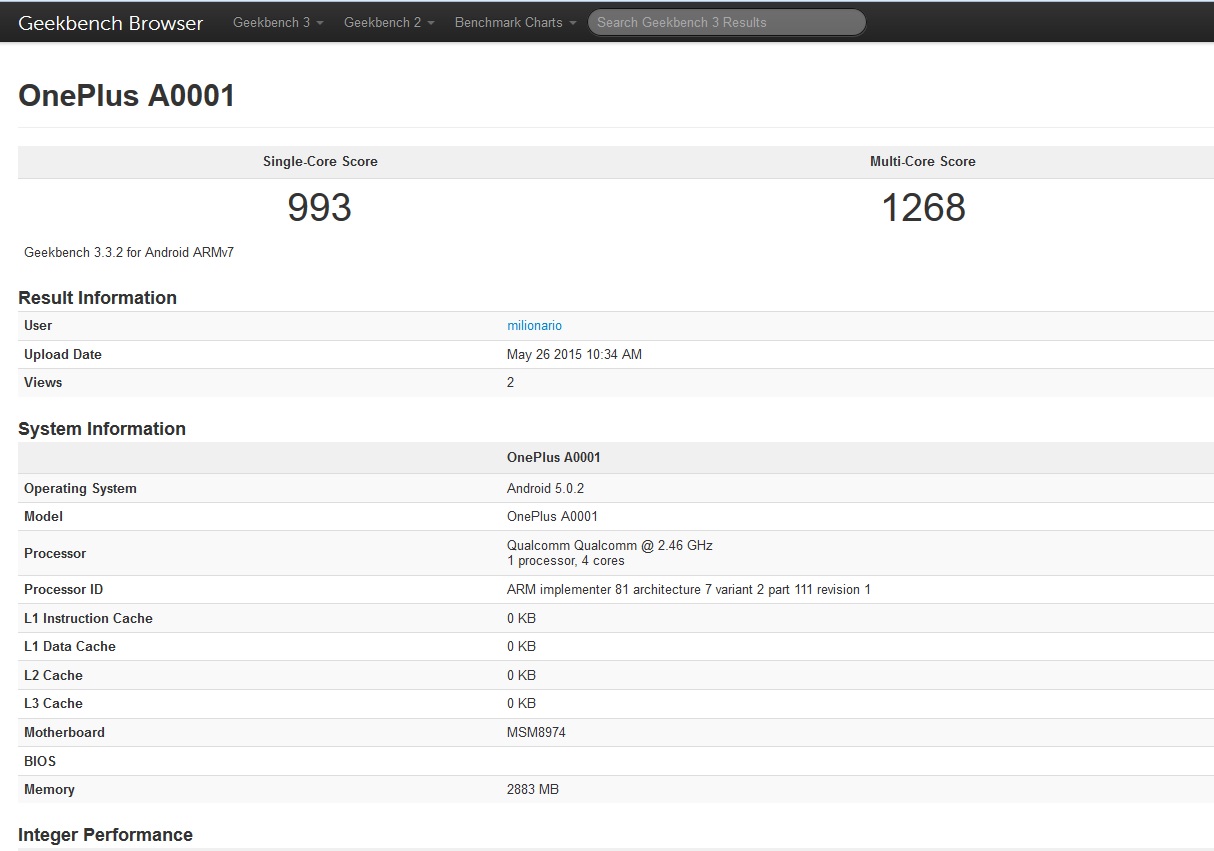
Task: Open user profile link milionario
Action: [x=534, y=326]
